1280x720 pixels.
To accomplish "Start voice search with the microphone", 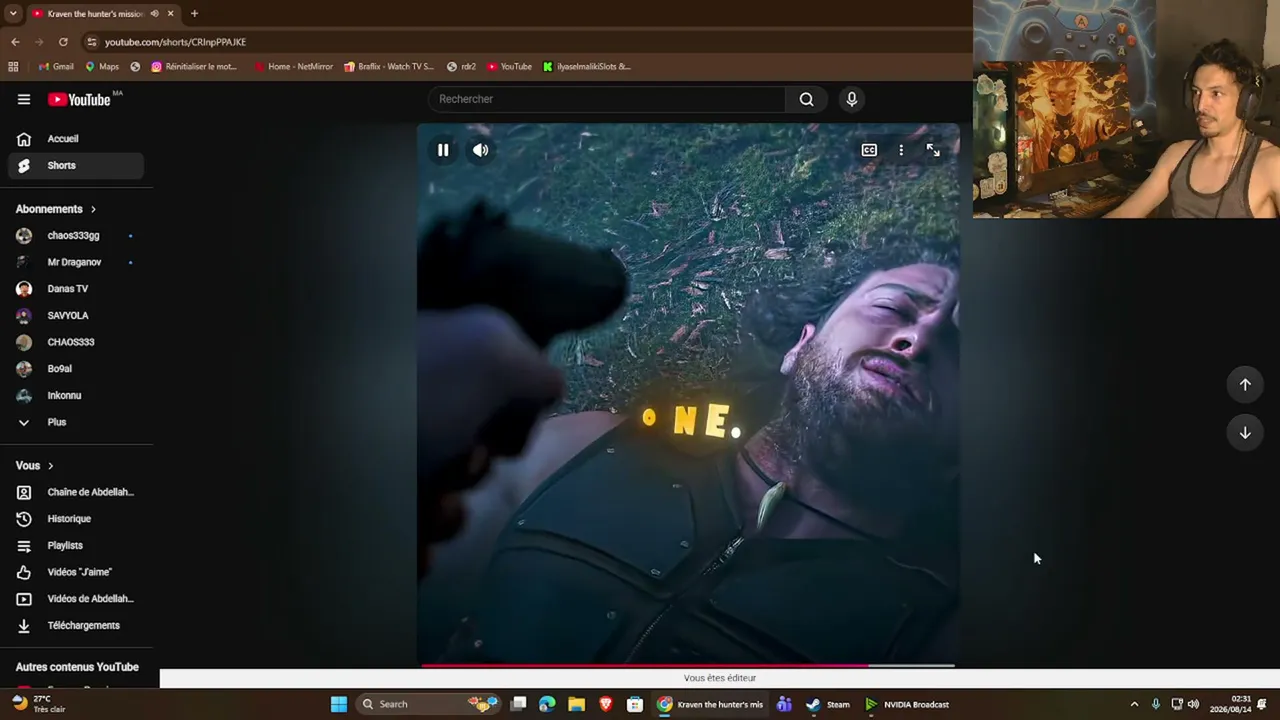I will [x=852, y=99].
